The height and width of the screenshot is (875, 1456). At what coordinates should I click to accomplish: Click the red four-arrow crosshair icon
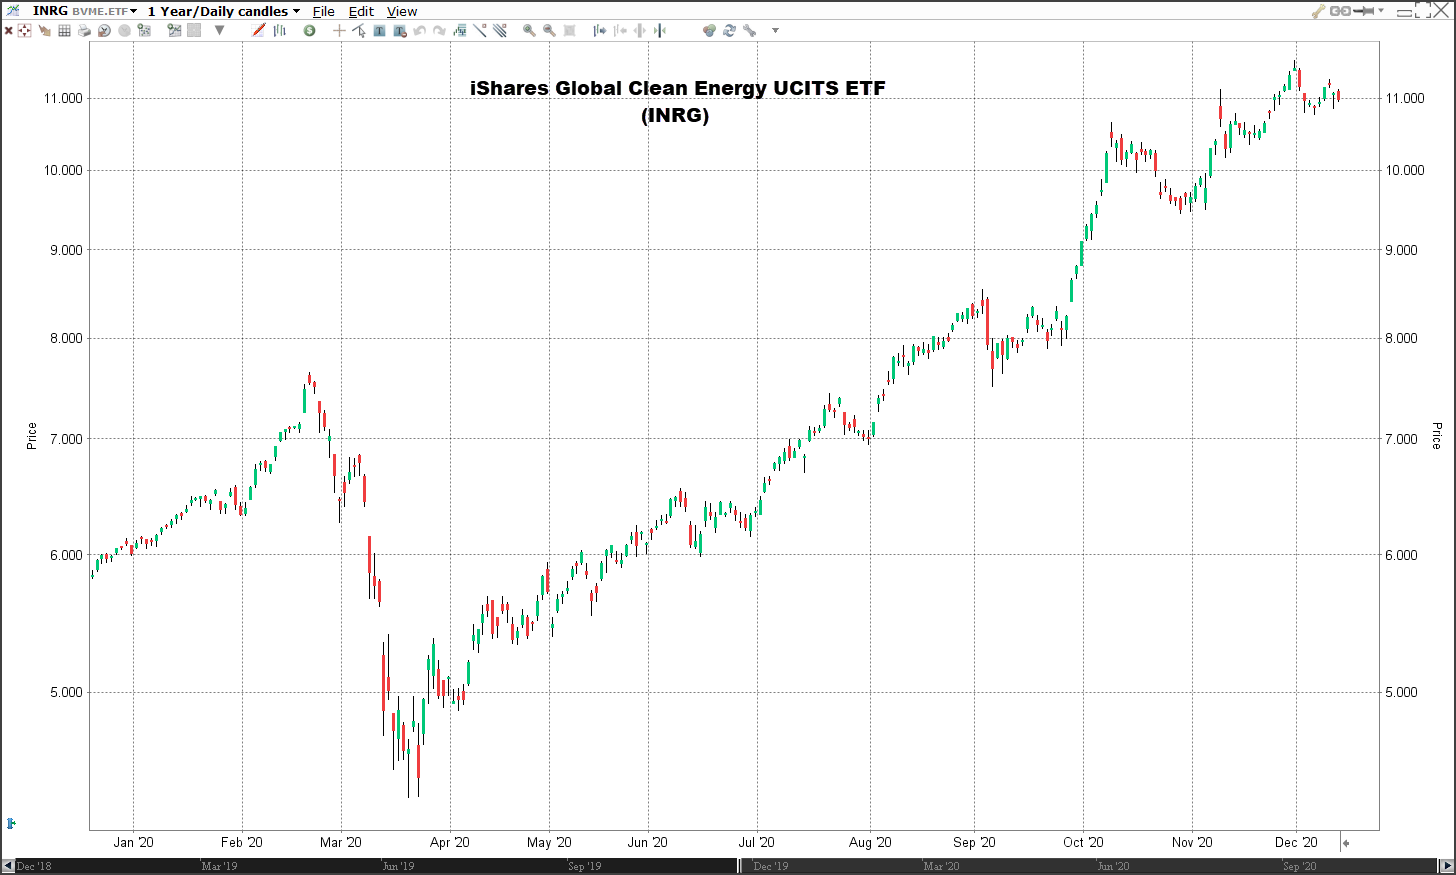coord(24,31)
